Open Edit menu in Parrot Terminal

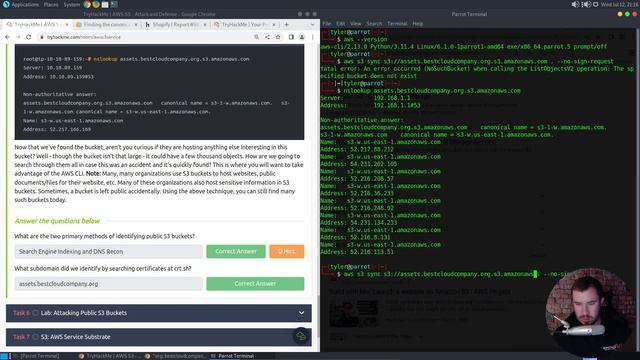[x=340, y=24]
